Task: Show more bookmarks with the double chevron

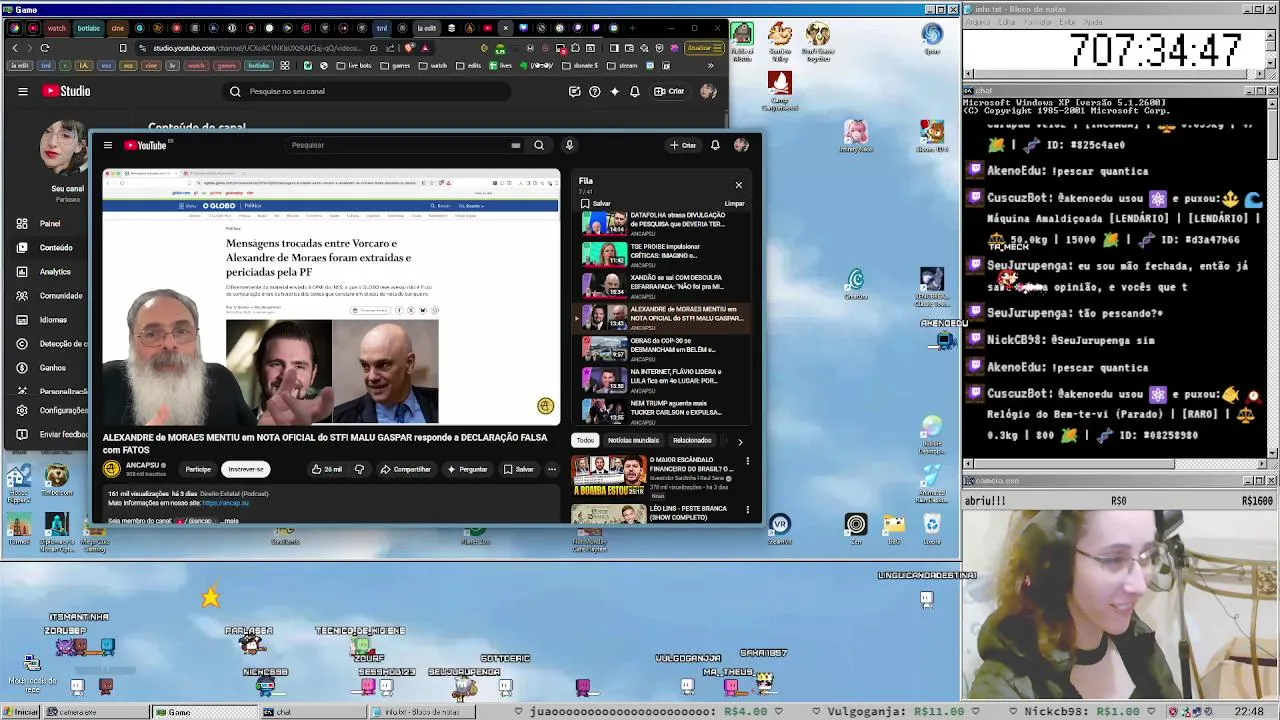Action: point(711,66)
